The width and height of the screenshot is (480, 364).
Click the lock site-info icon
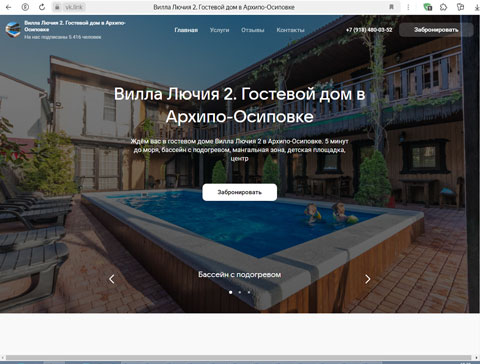(57, 7)
